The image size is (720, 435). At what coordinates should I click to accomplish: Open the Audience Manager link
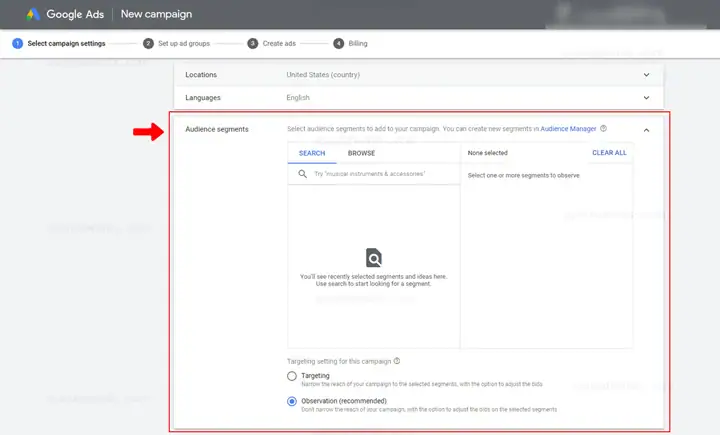(x=568, y=129)
